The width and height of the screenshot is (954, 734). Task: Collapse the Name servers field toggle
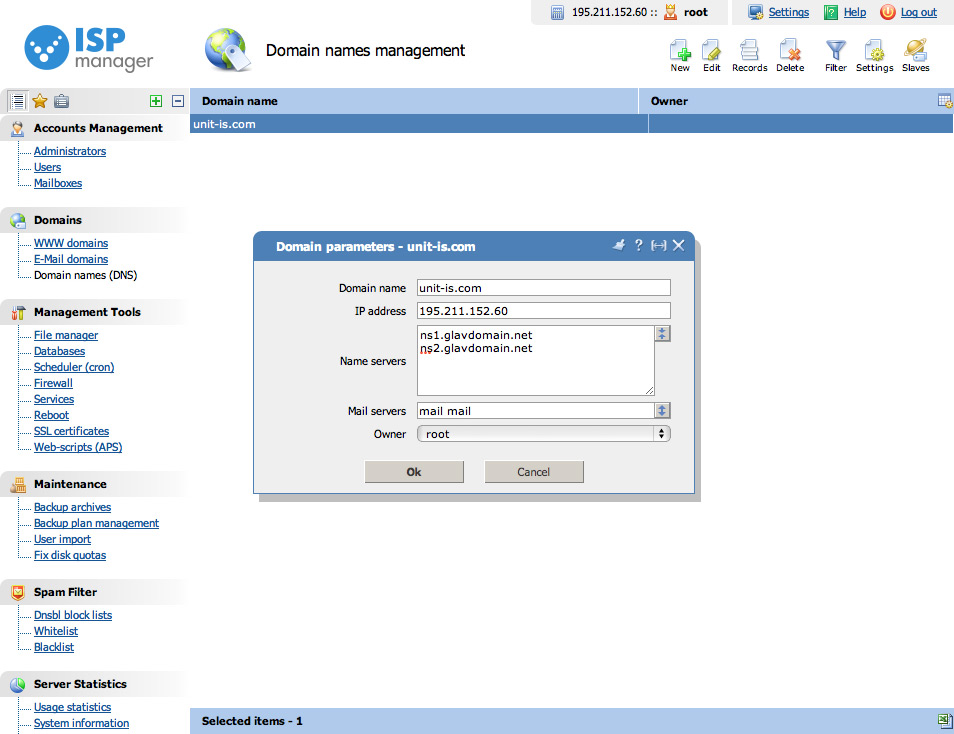pos(662,334)
